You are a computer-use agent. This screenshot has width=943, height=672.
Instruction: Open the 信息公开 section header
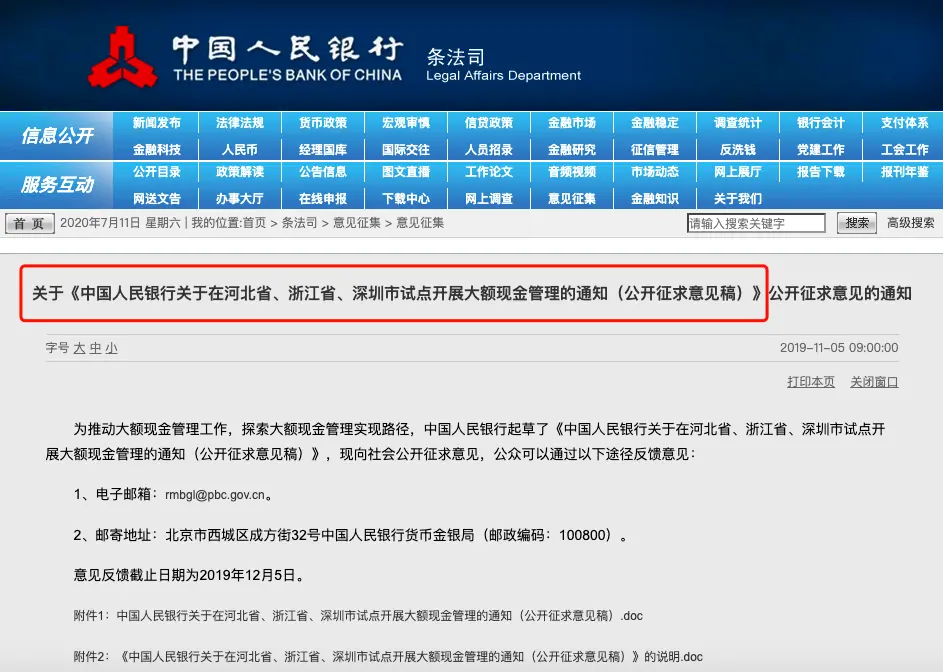coord(57,136)
